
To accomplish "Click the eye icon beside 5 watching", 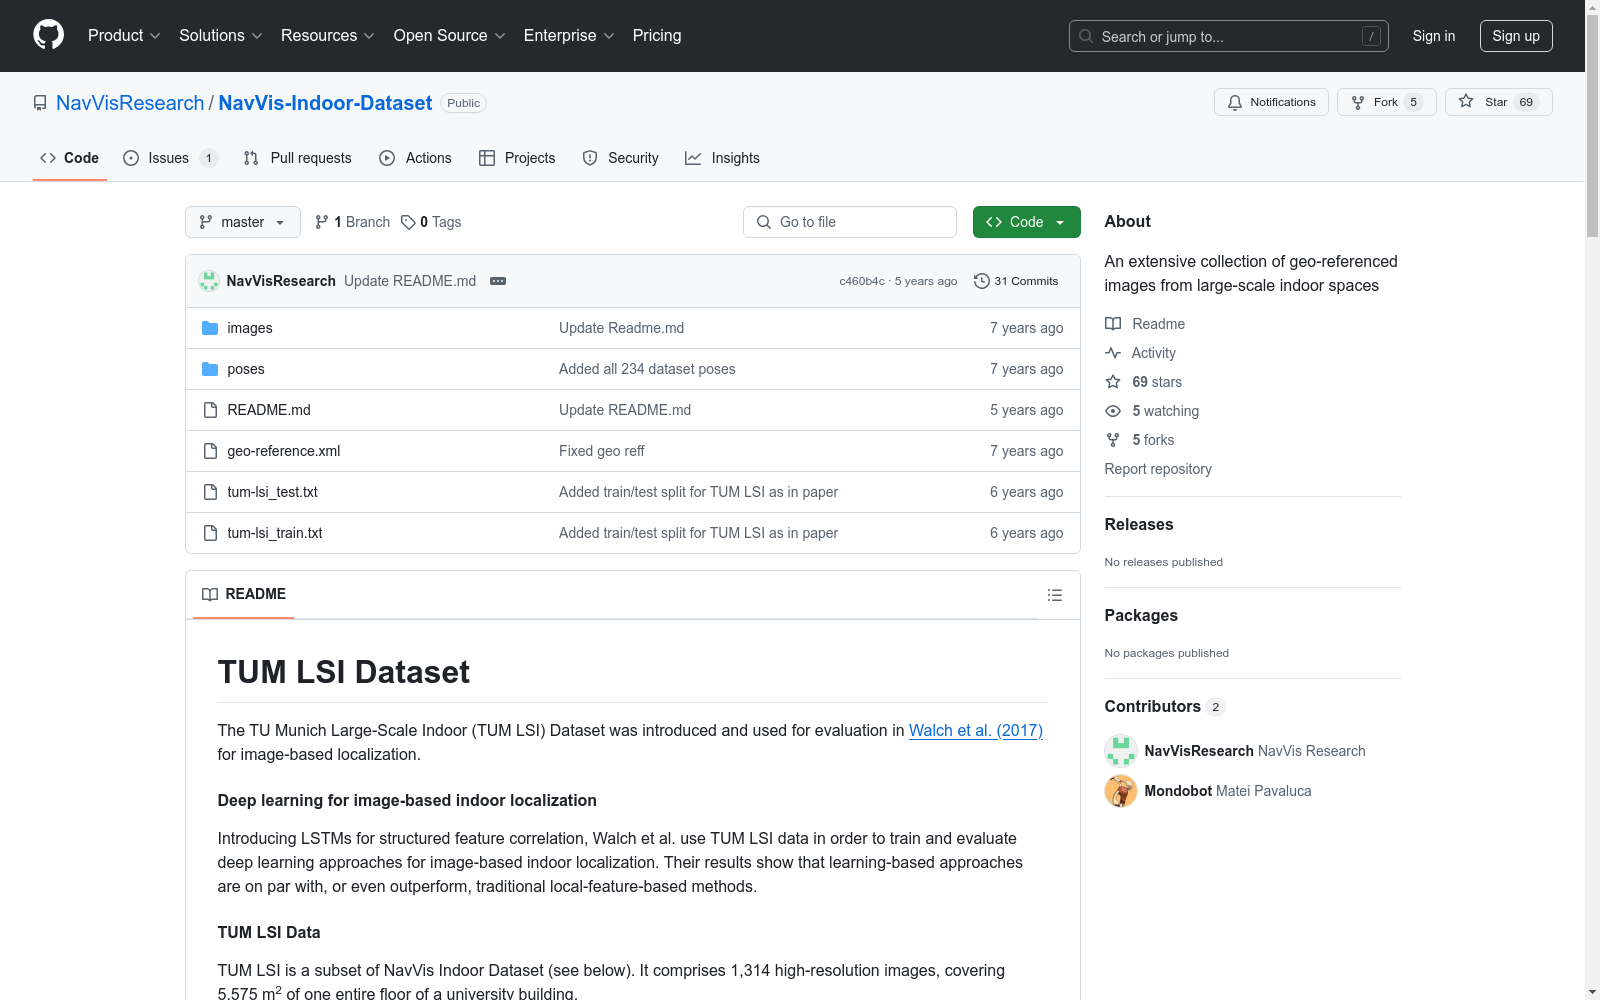I will [1113, 411].
